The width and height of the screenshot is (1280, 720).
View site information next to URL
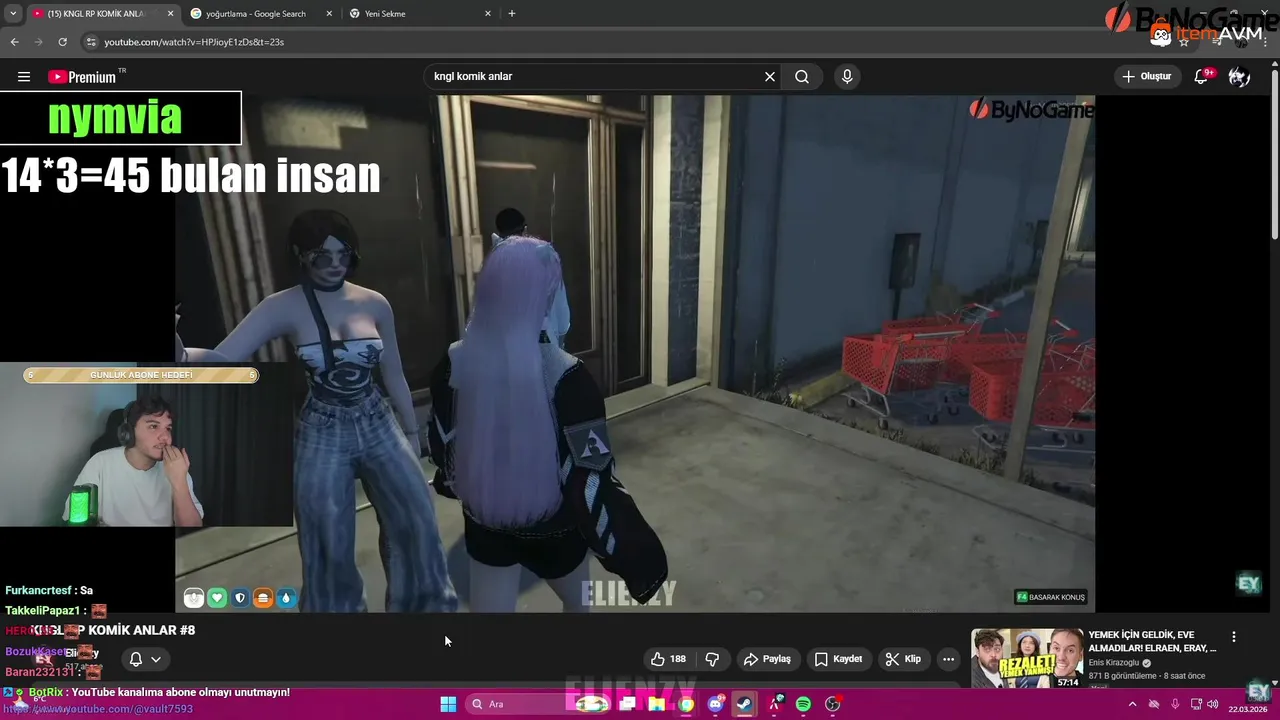point(91,42)
